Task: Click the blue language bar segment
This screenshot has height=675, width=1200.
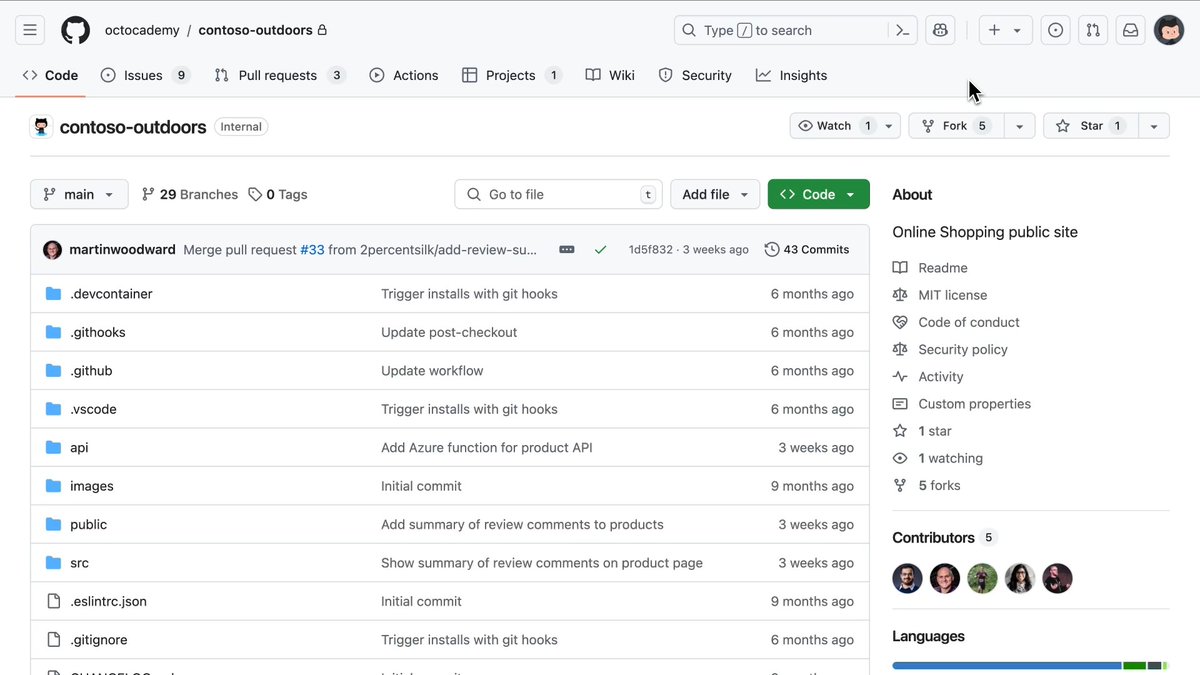Action: (x=1006, y=665)
